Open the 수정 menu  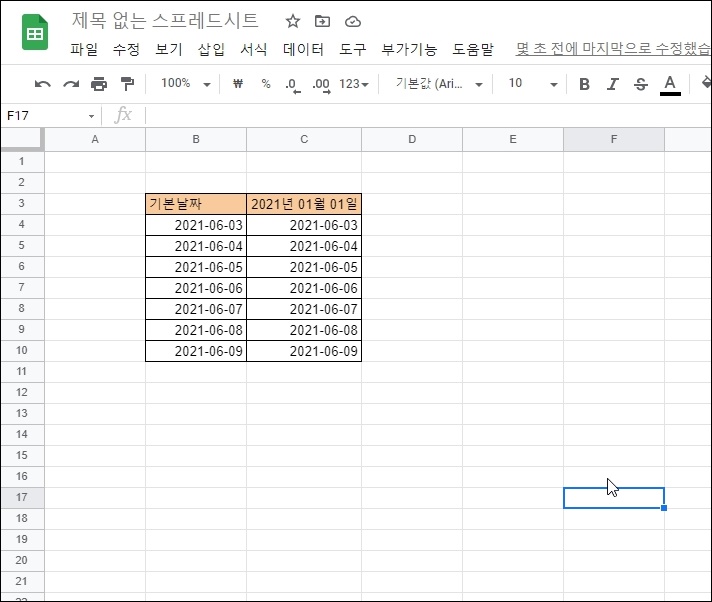(126, 49)
